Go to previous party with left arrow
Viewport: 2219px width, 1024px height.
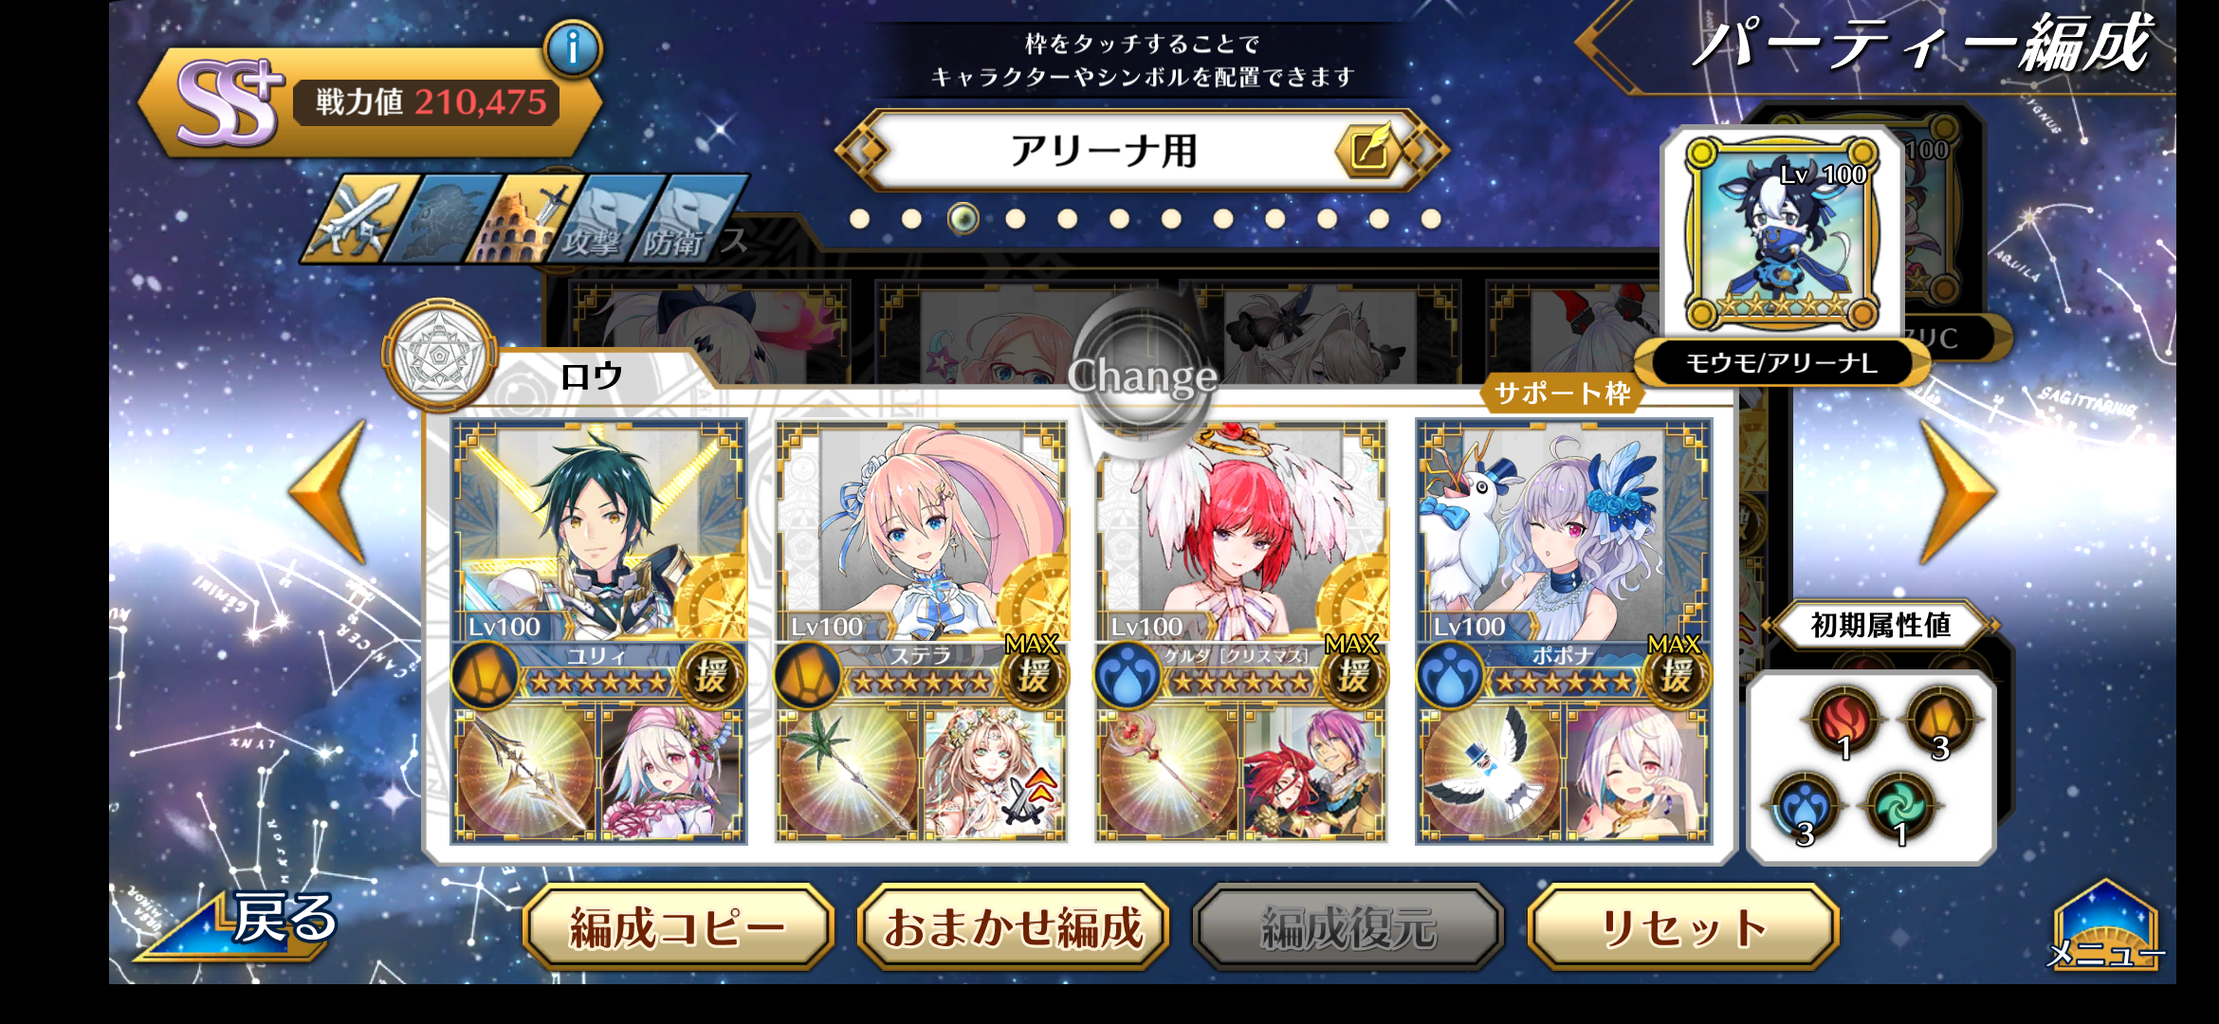328,492
